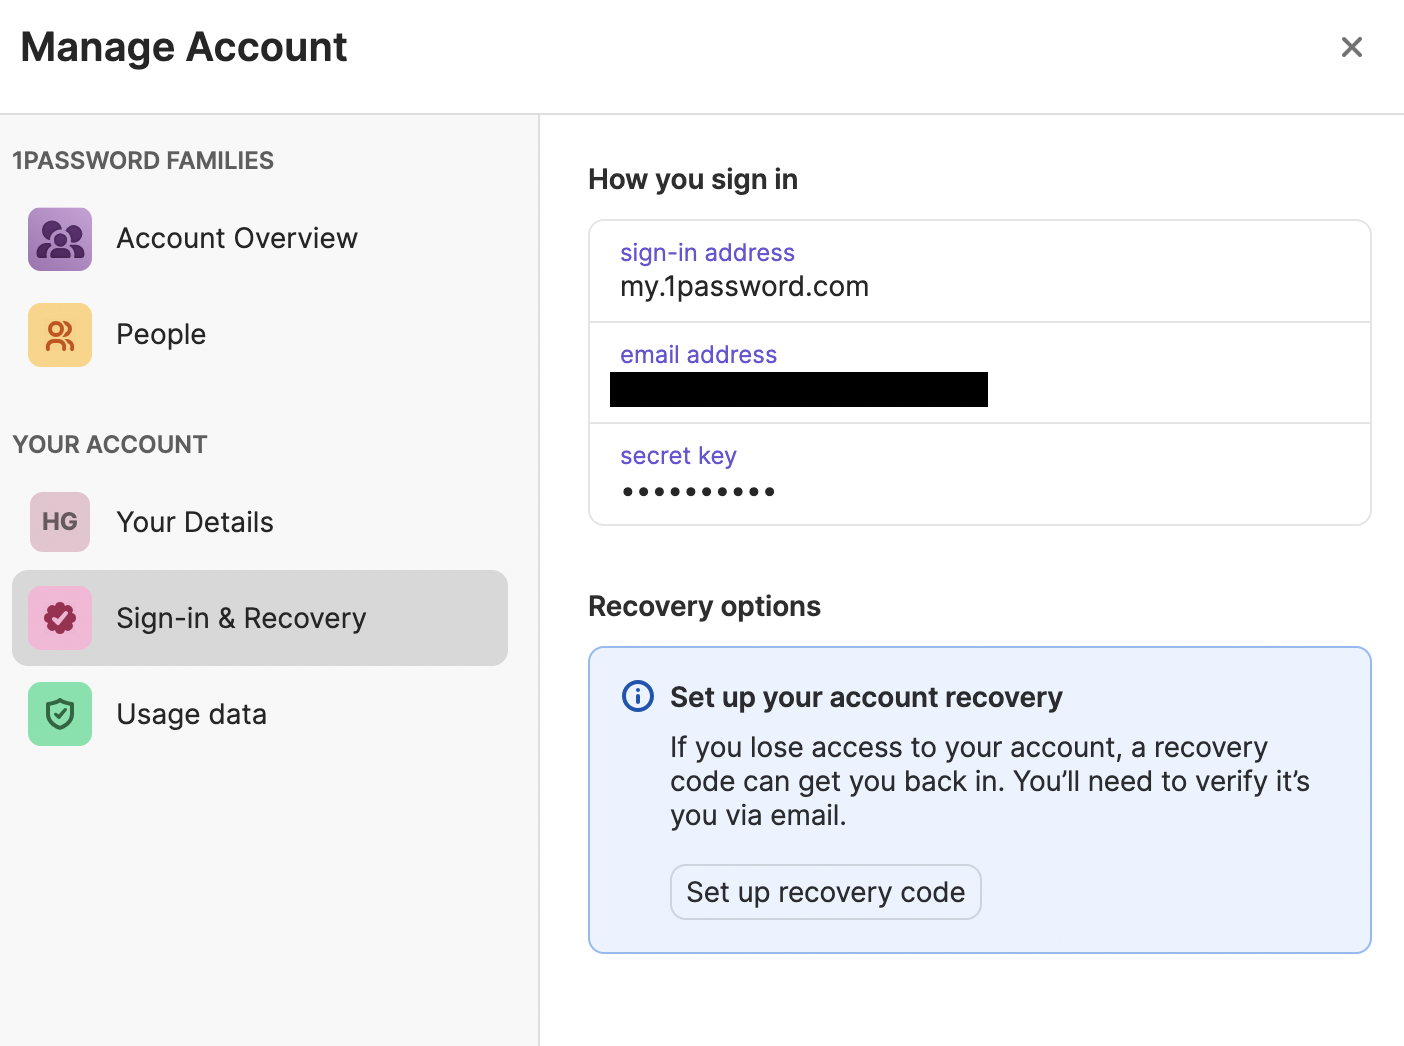Click the my.1password.com address text
1404x1046 pixels.
[744, 286]
